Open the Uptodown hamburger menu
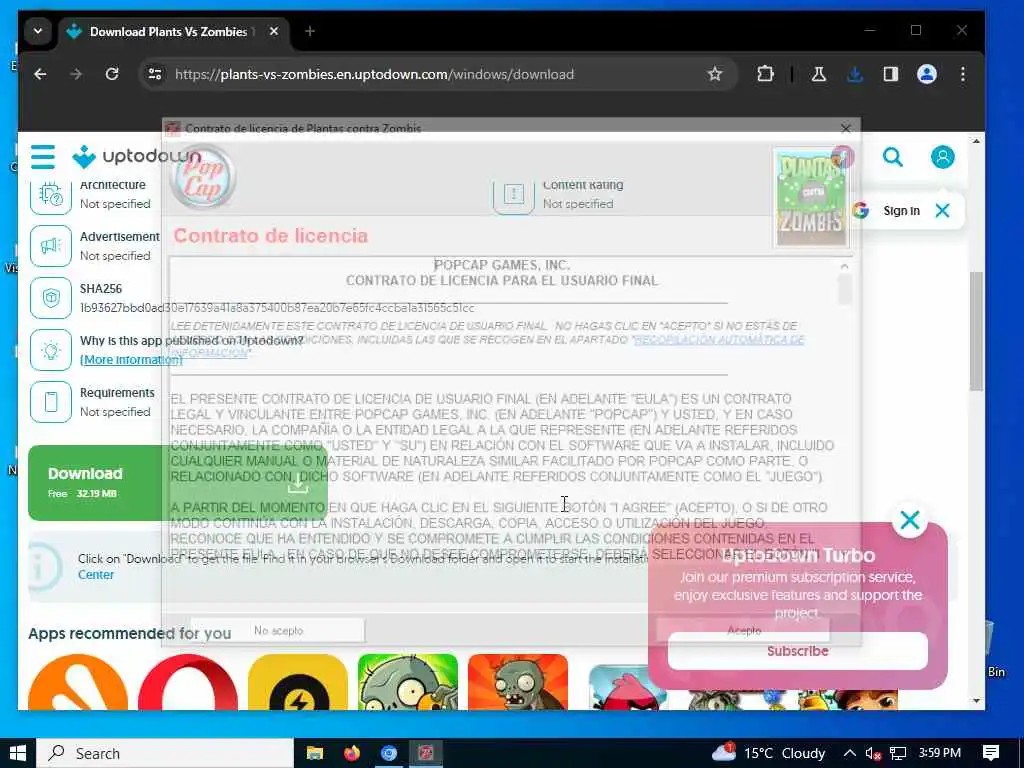This screenshot has height=768, width=1024. point(43,157)
